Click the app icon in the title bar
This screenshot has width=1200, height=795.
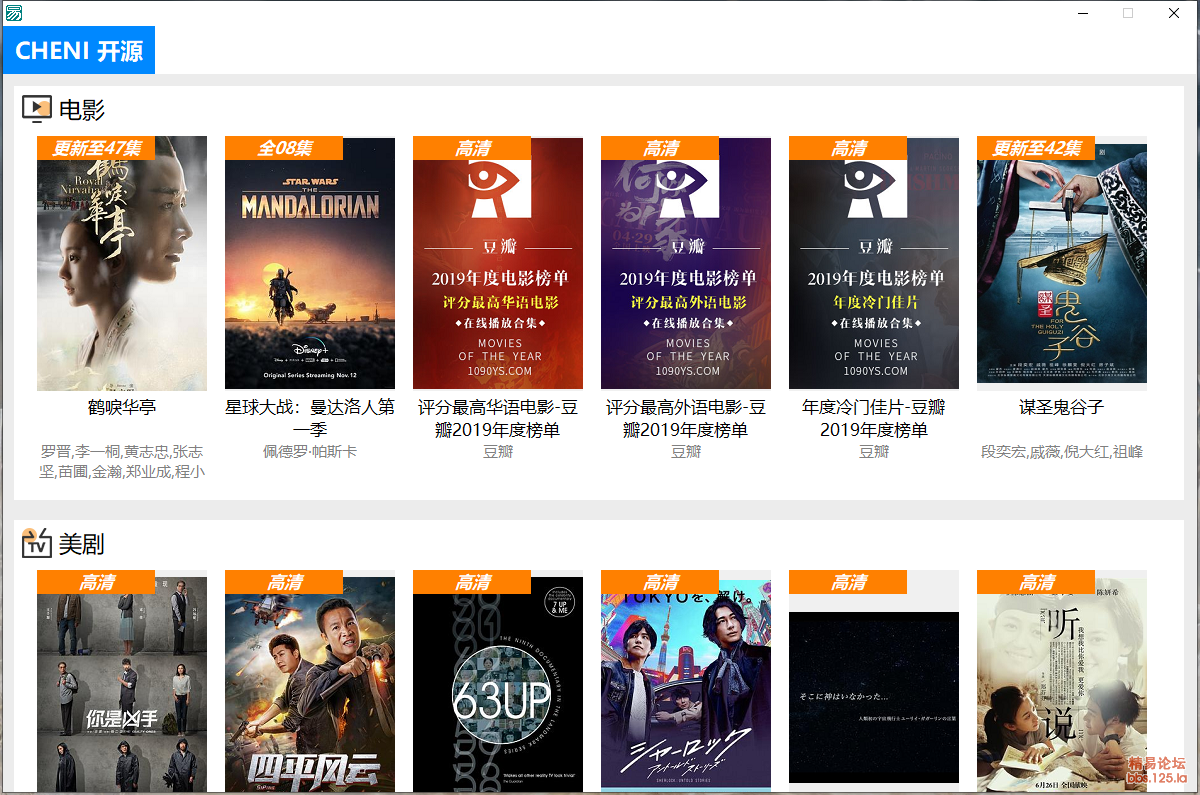point(13,13)
